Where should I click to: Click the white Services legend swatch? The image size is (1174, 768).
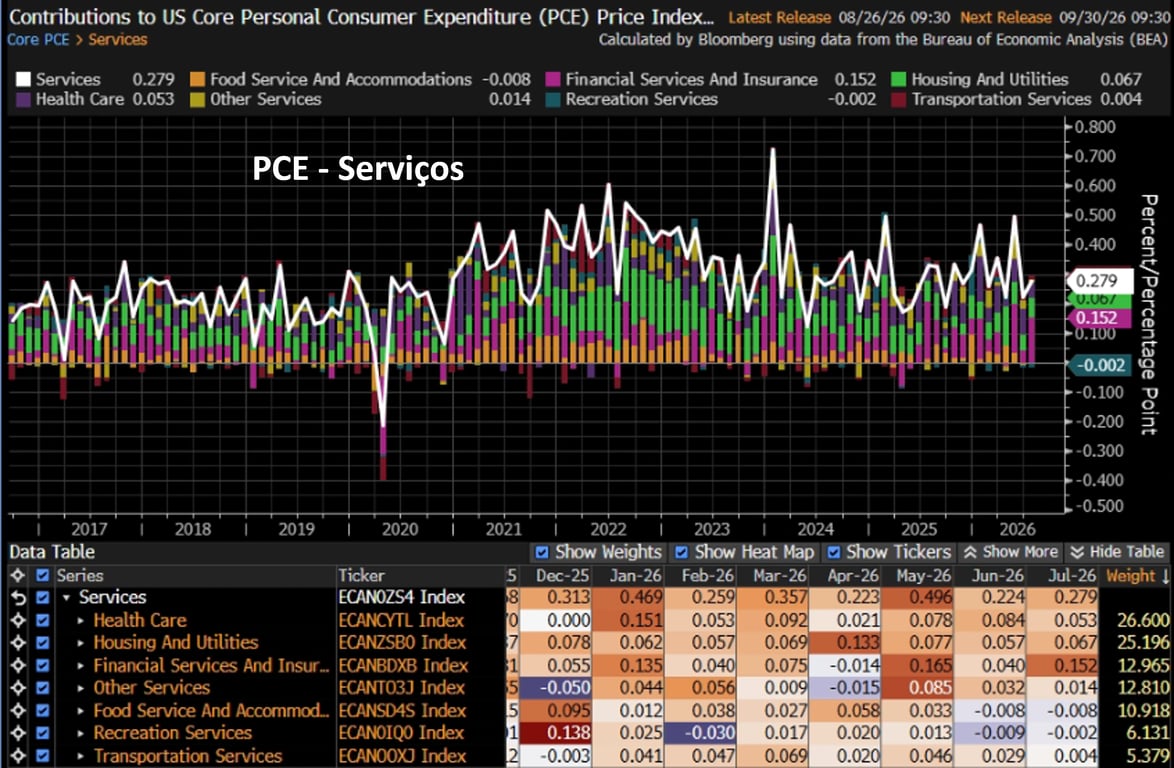click(23, 79)
